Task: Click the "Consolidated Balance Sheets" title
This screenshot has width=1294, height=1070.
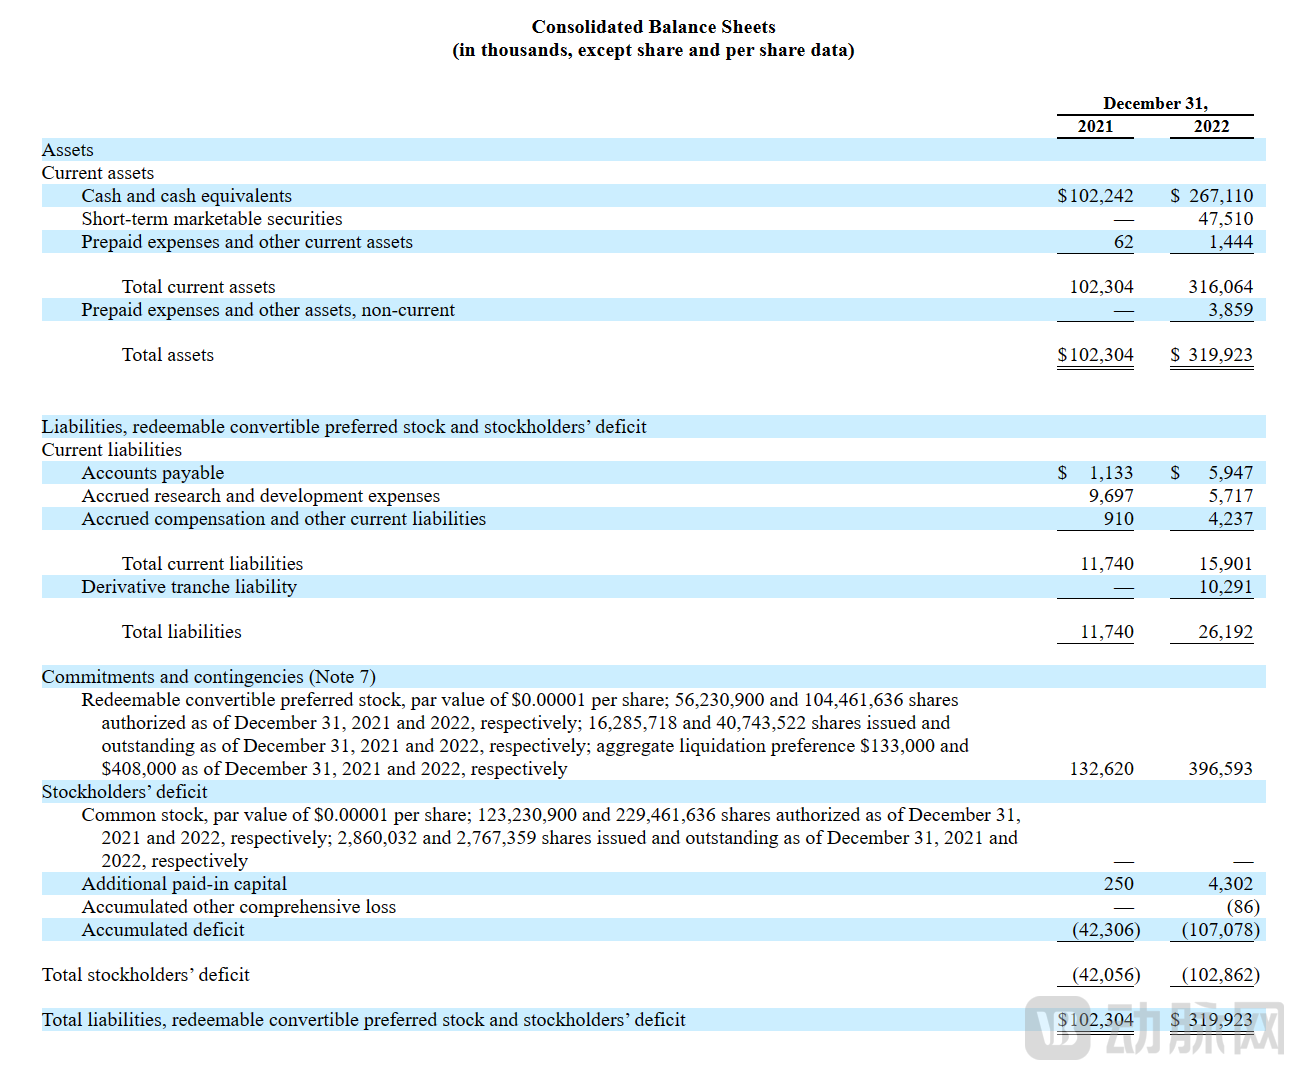Action: 653,27
